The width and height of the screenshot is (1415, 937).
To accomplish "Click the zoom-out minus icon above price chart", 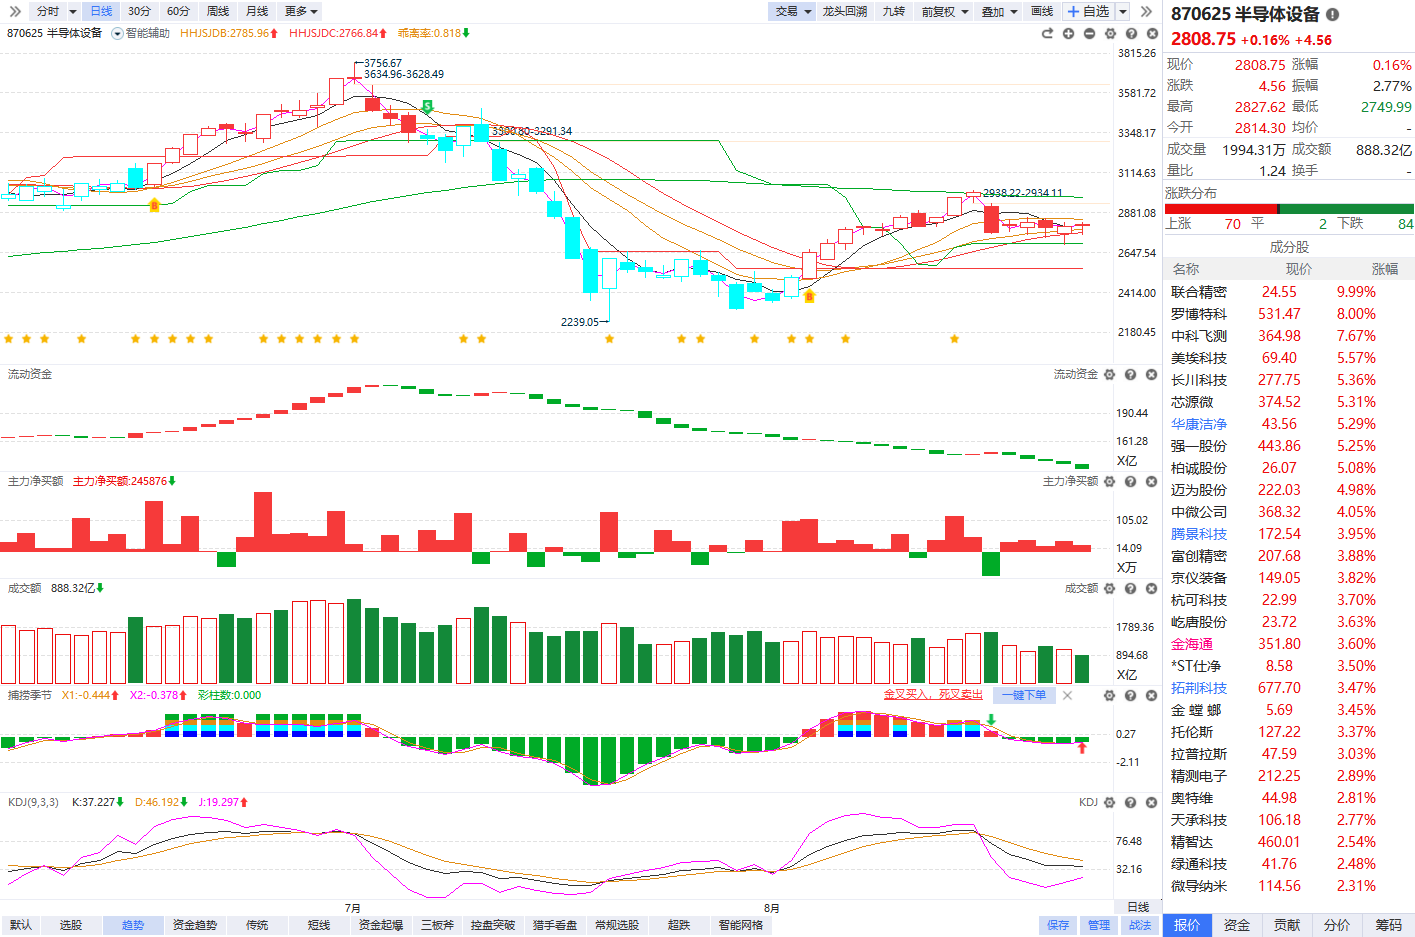I will pos(1089,33).
